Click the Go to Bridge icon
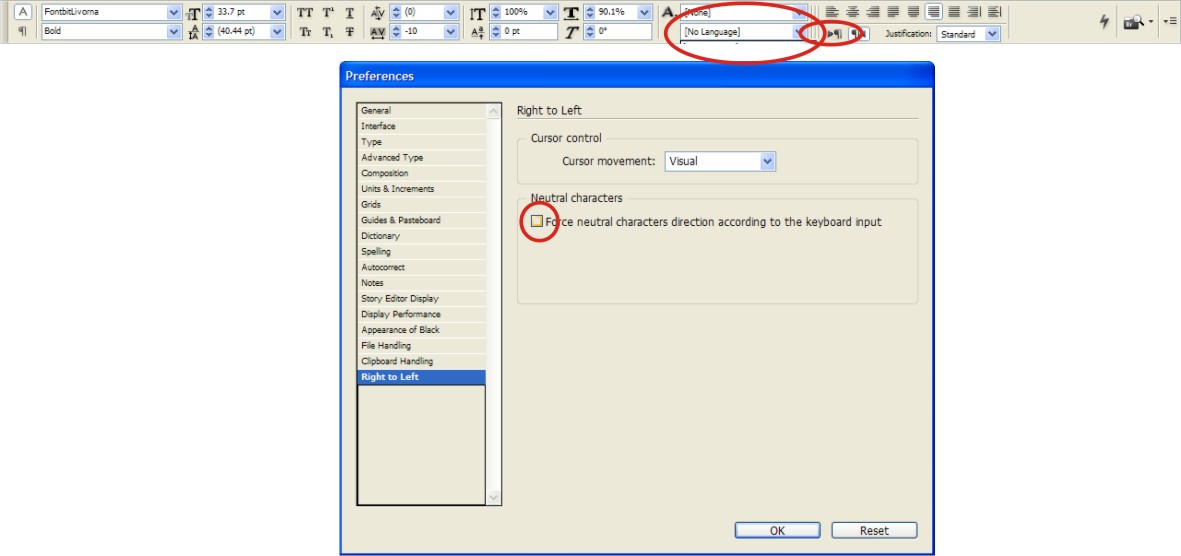1181x556 pixels. pos(1132,23)
